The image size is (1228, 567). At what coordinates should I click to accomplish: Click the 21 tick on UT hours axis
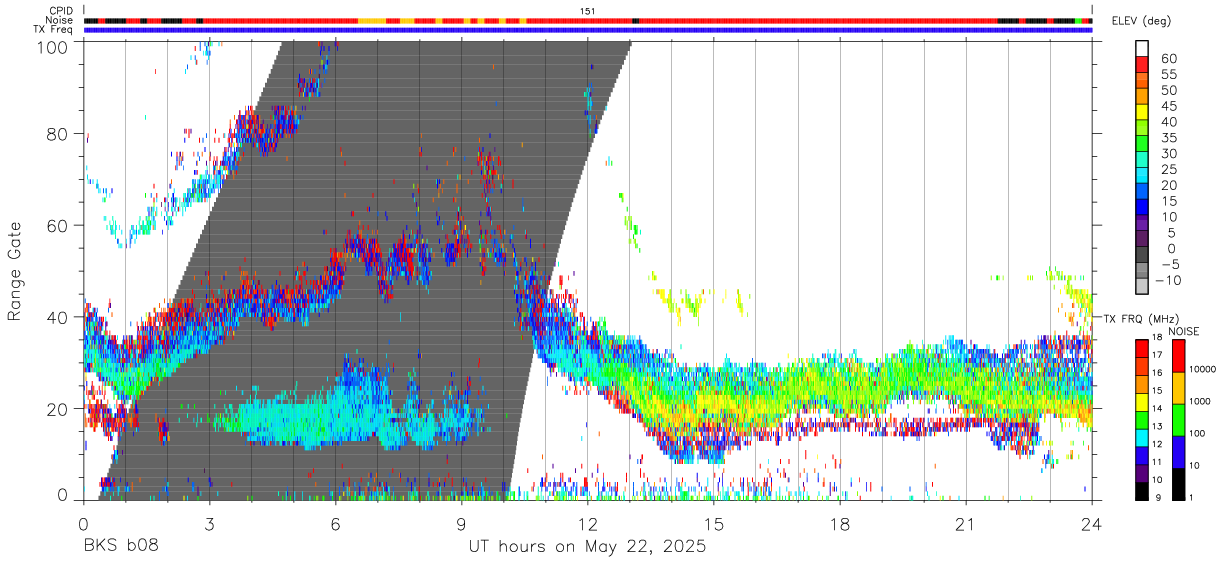(x=966, y=523)
